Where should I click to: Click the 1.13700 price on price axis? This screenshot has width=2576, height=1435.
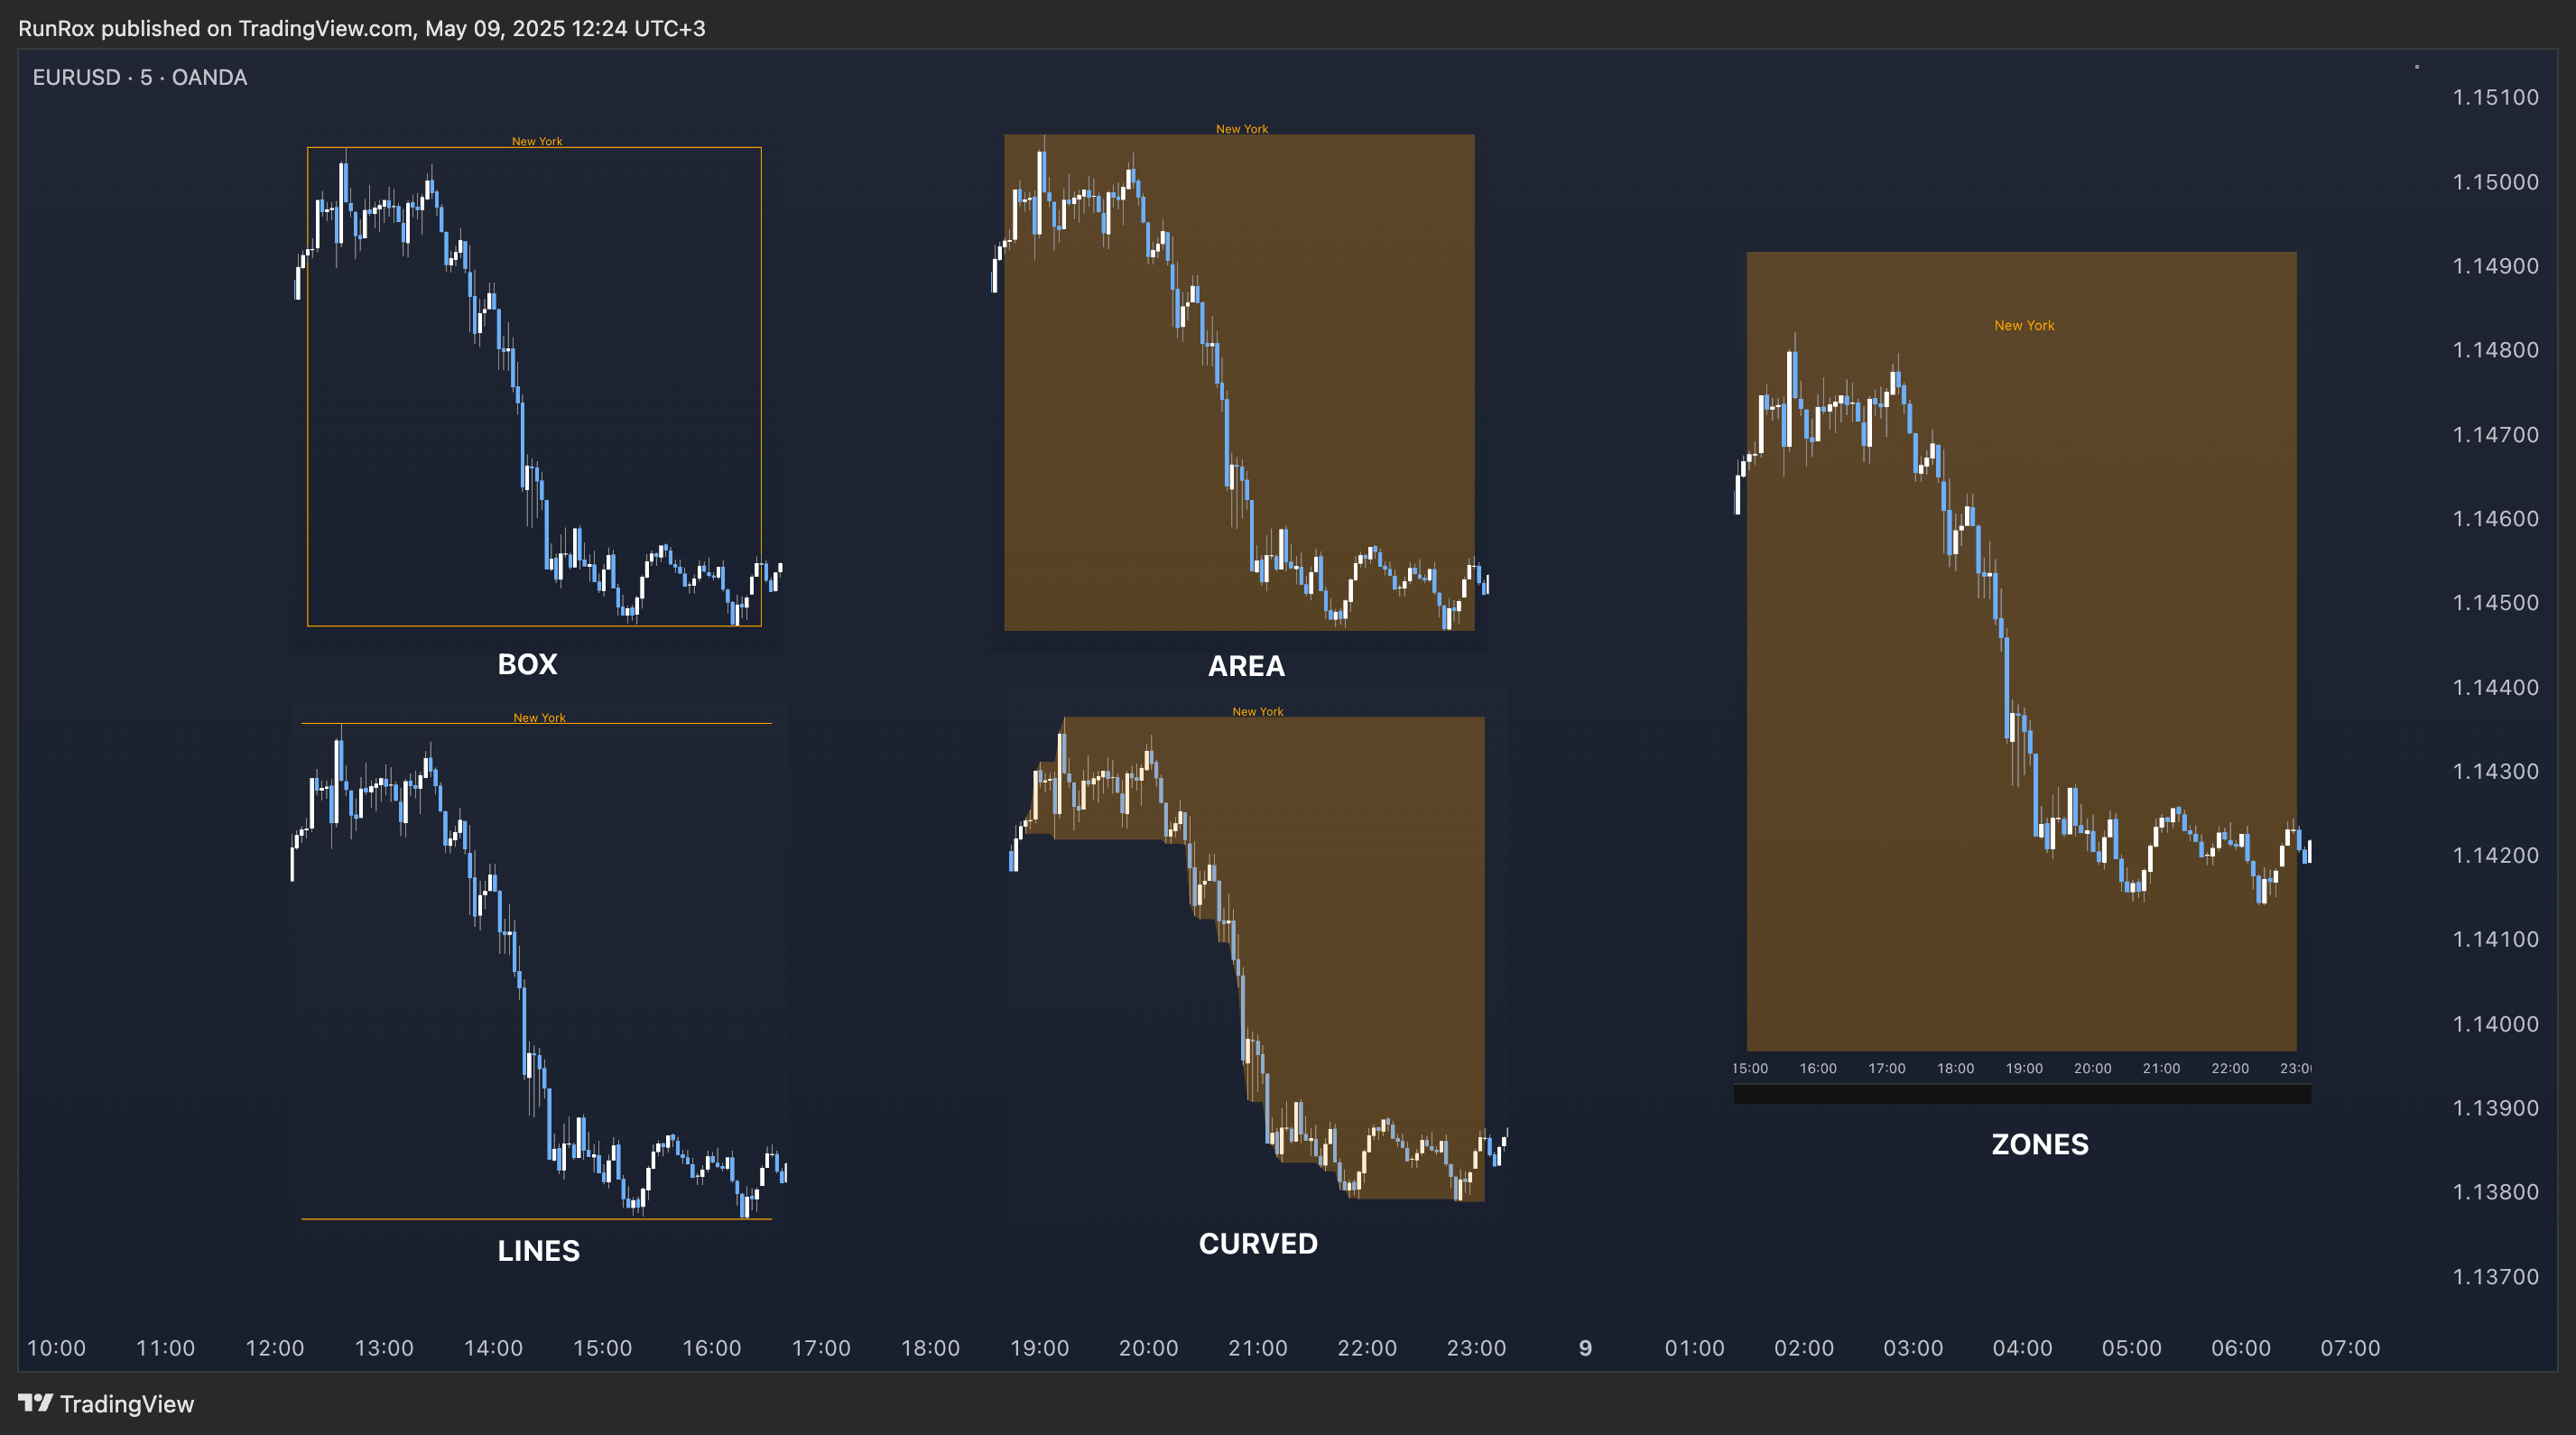coord(2495,1276)
